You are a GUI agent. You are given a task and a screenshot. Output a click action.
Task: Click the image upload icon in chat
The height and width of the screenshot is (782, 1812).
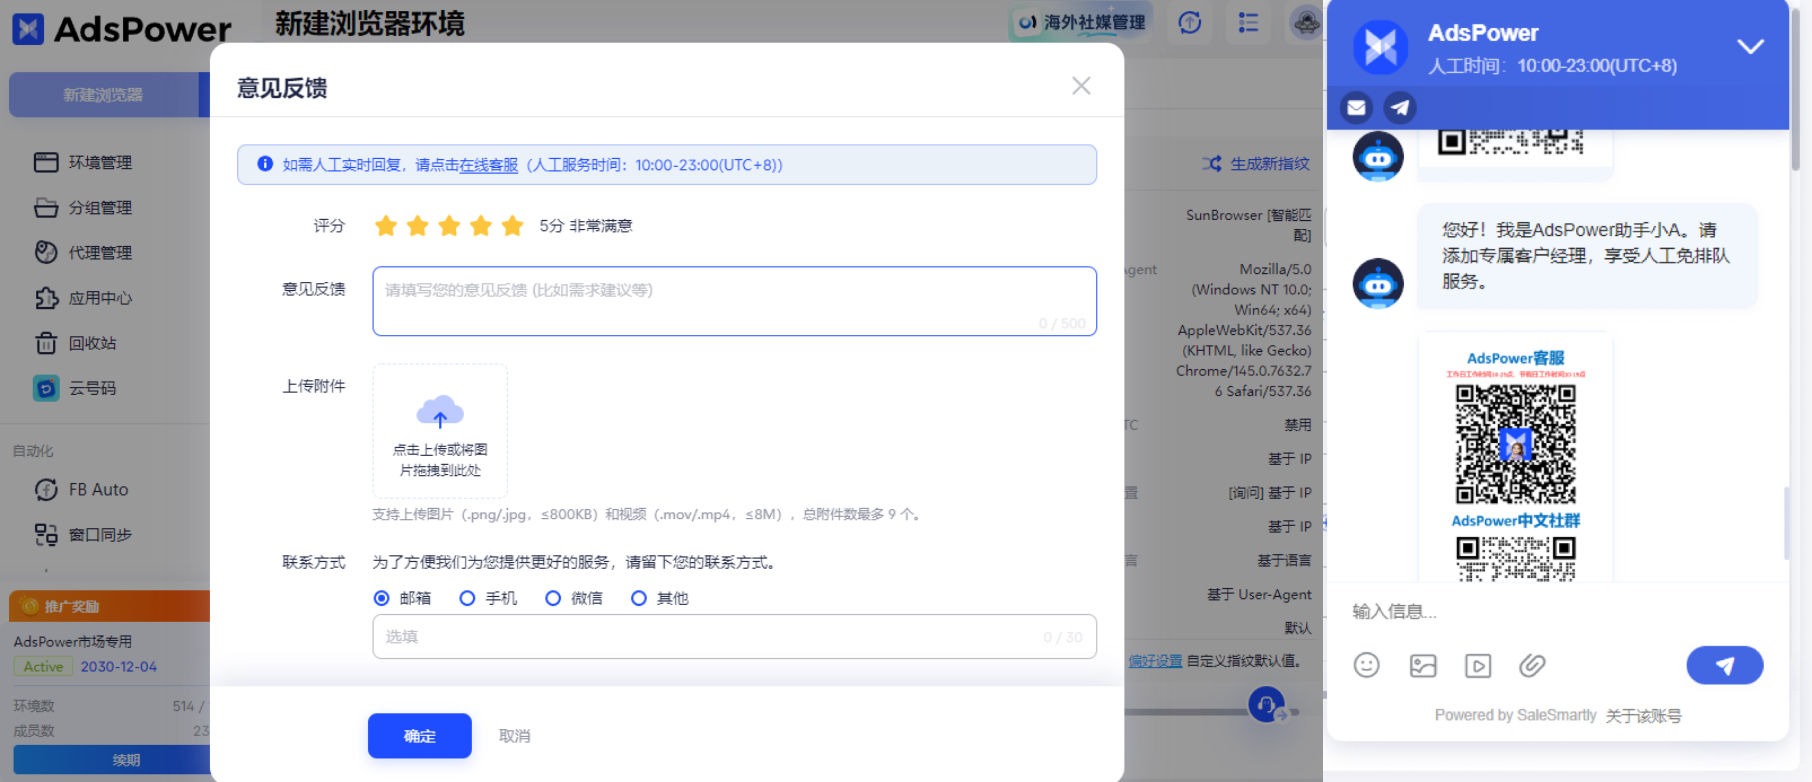(1423, 665)
